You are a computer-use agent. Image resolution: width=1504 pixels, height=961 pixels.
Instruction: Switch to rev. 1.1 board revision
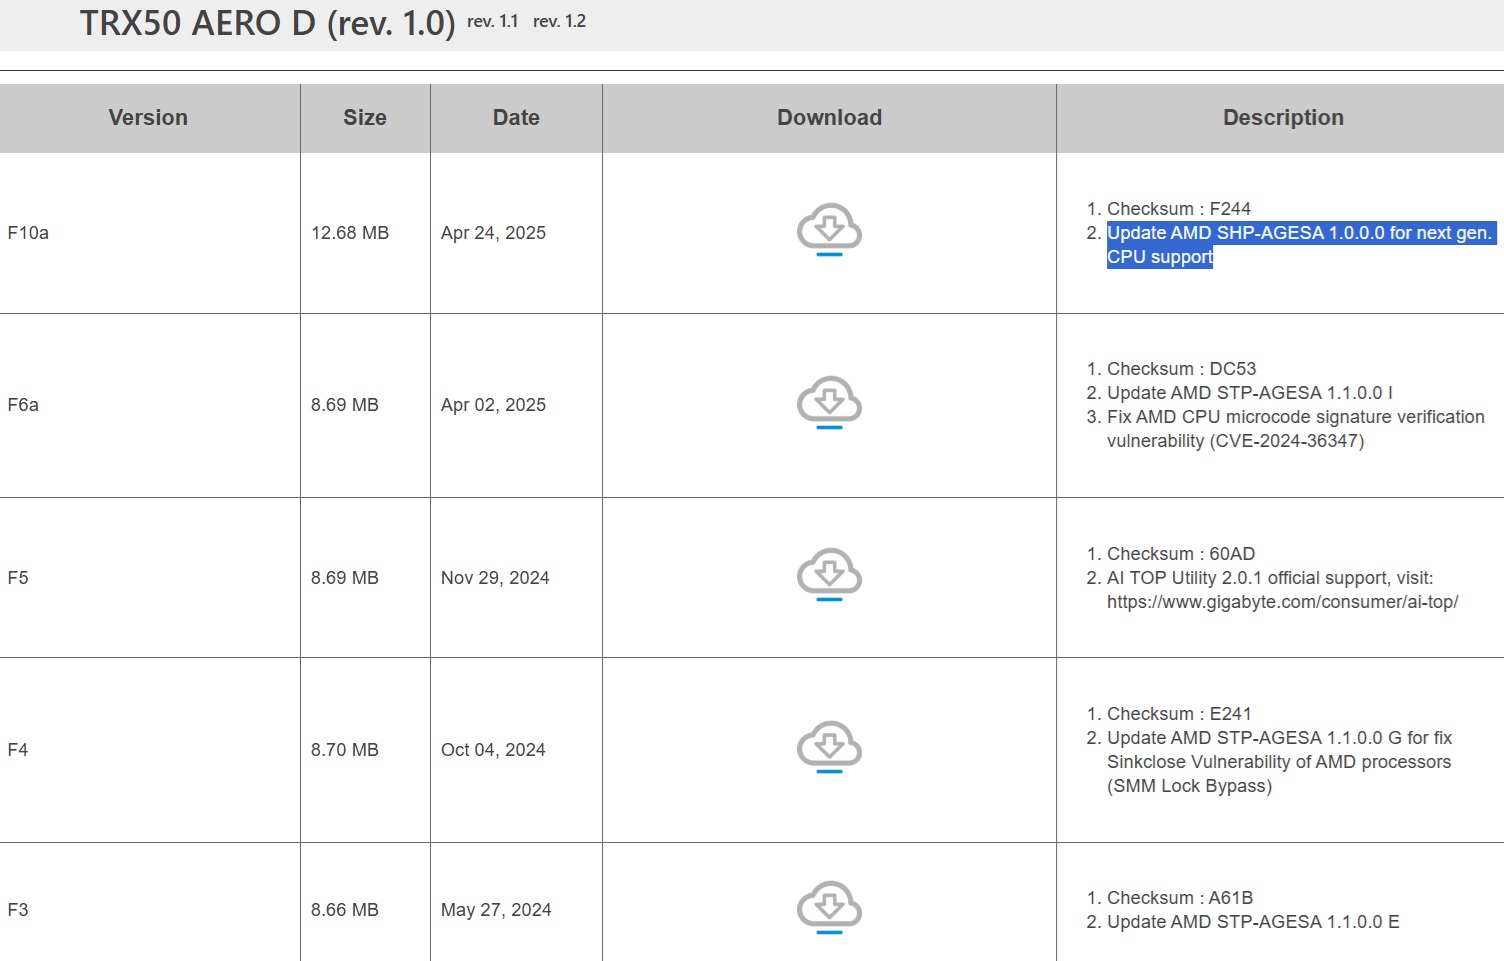click(x=492, y=21)
